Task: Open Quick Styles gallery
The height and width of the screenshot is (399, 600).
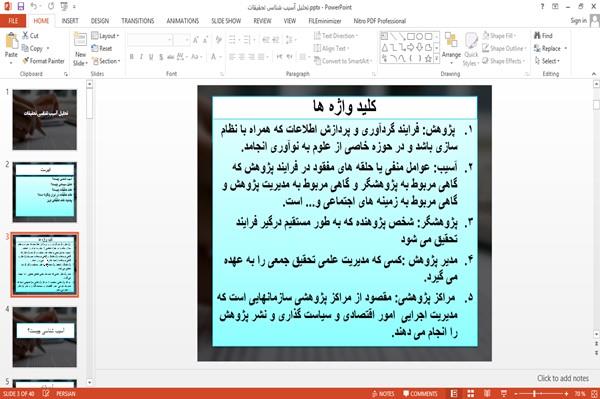Action: click(471, 50)
